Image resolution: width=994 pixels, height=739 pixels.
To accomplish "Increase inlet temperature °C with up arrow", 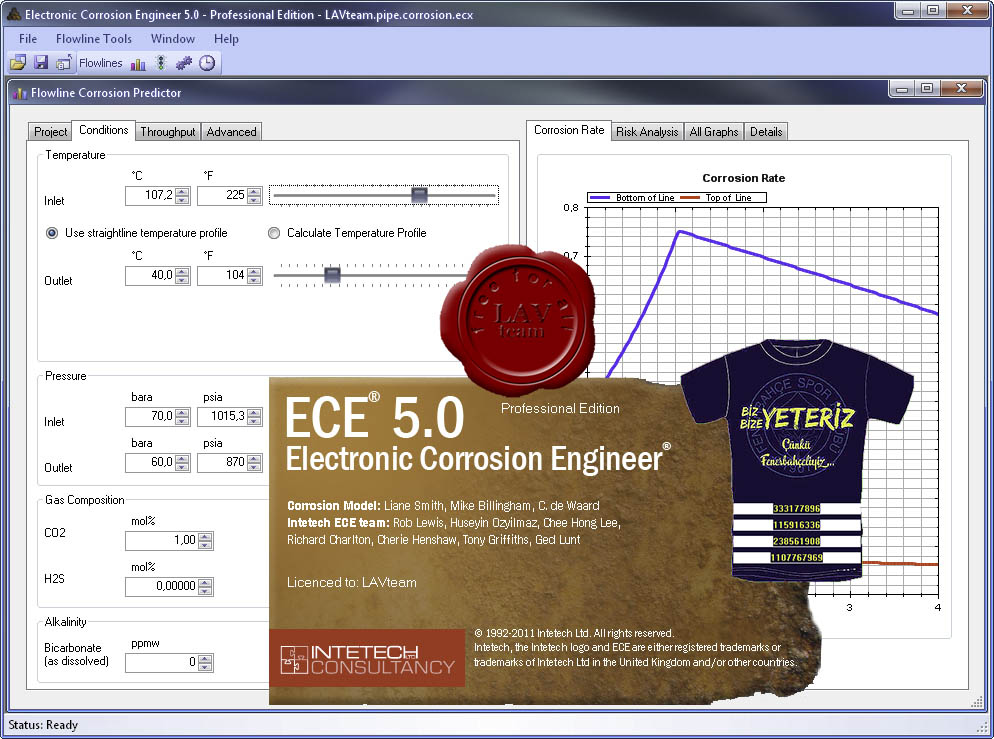I will point(183,191).
